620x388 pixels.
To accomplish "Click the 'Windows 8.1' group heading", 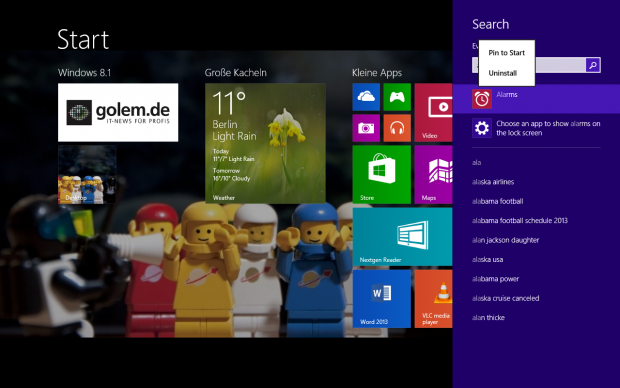I will click(84, 73).
